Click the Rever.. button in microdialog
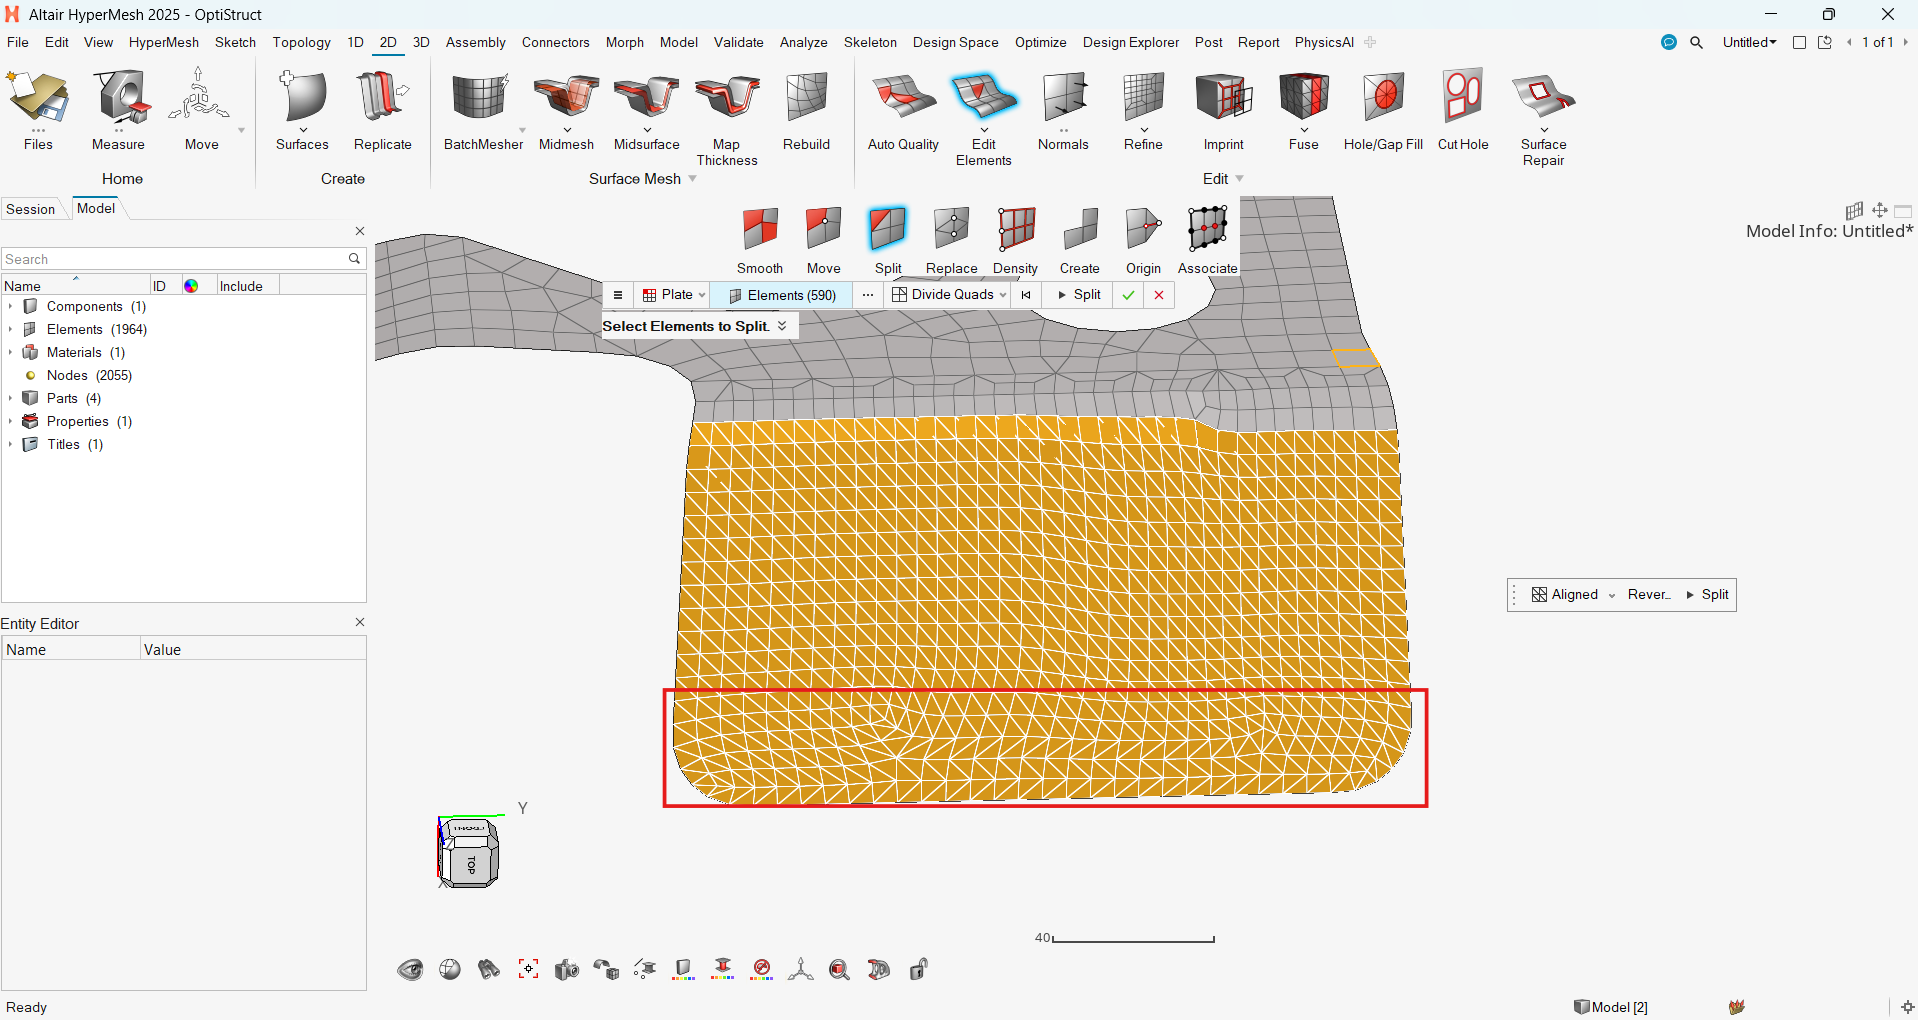The width and height of the screenshot is (1918, 1020). click(x=1649, y=595)
